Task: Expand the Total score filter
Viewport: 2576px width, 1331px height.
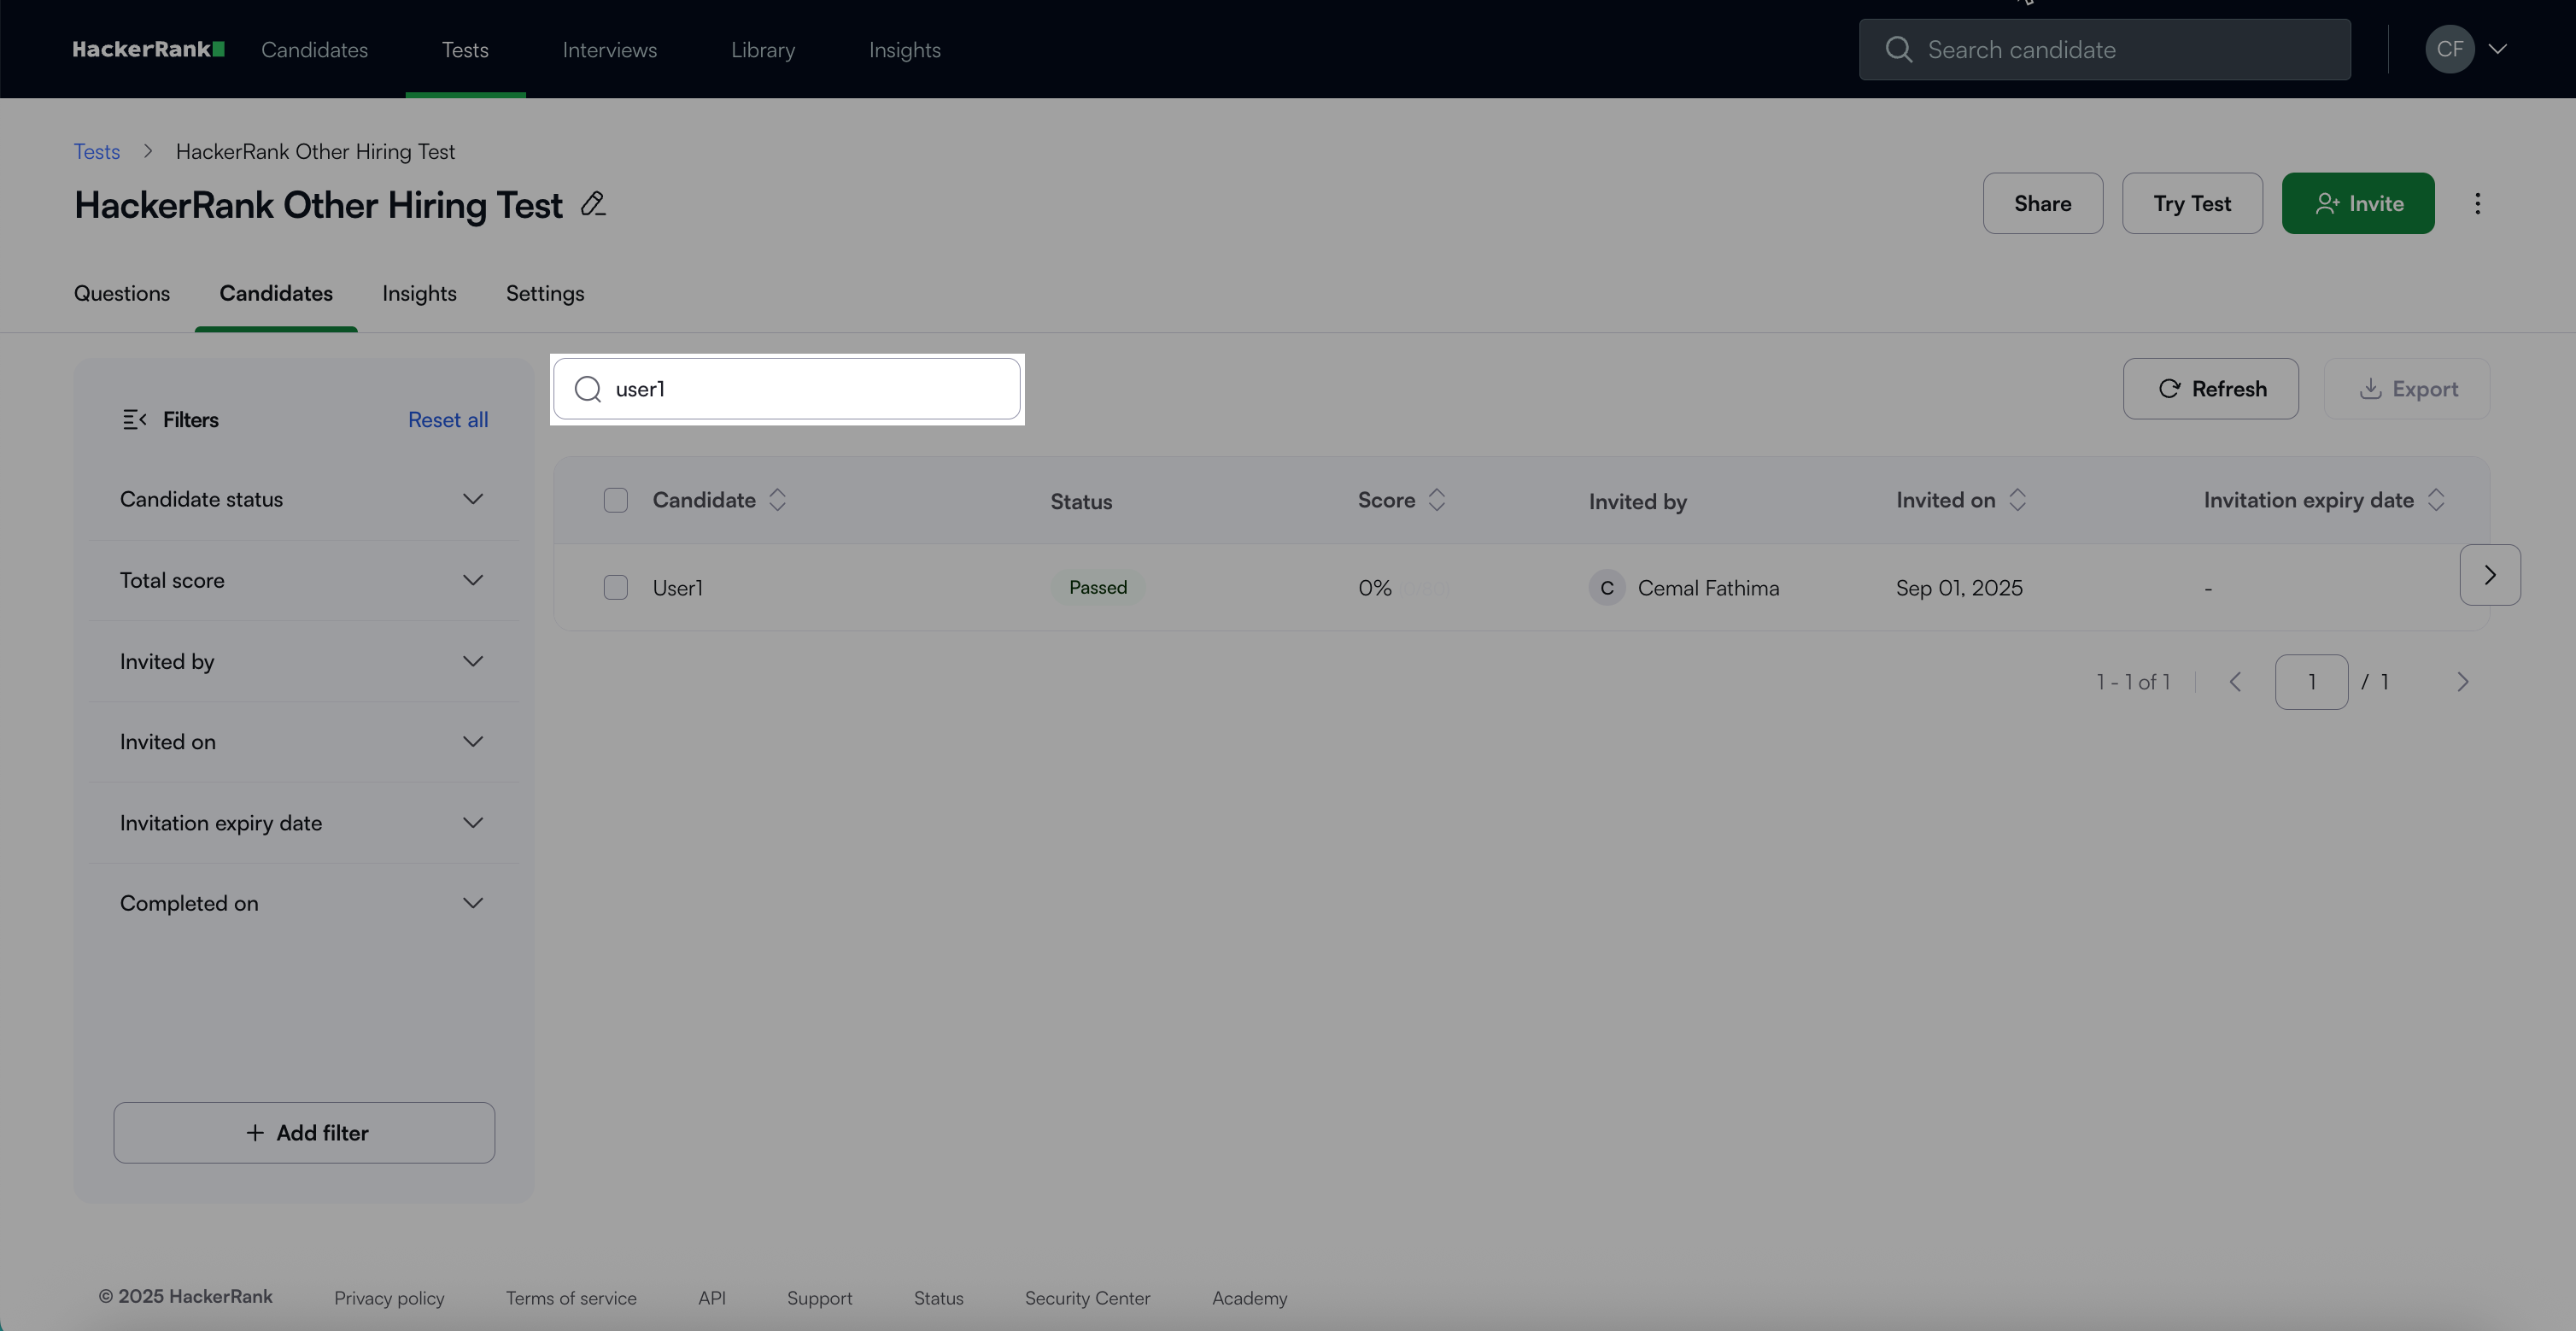Action: (473, 580)
